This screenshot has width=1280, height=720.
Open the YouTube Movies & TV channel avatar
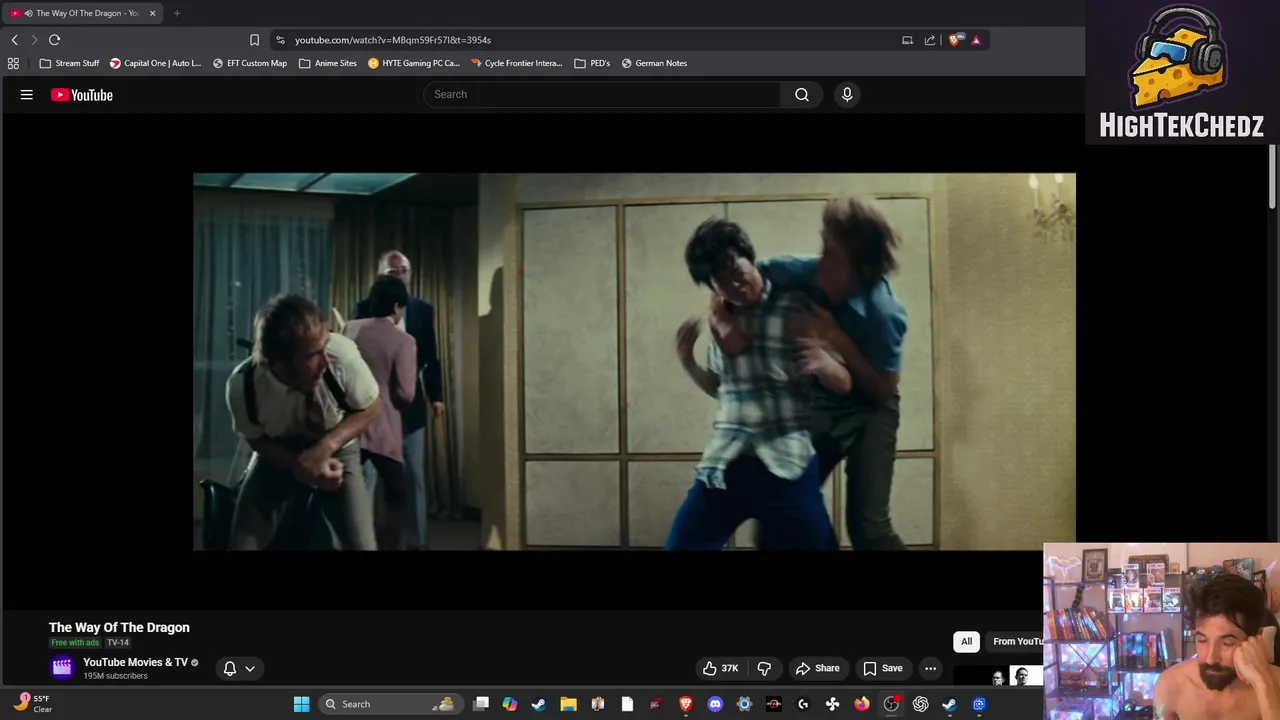click(62, 668)
